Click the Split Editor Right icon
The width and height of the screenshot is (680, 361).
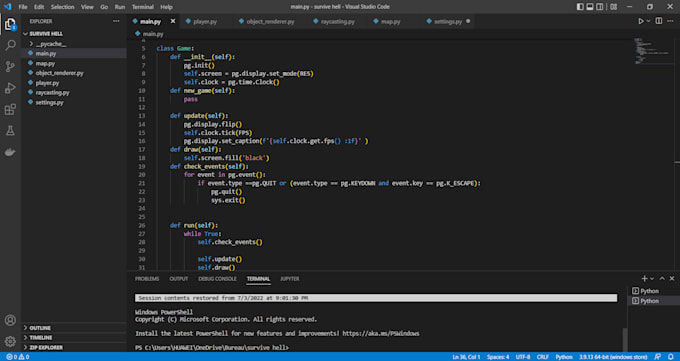click(x=659, y=21)
